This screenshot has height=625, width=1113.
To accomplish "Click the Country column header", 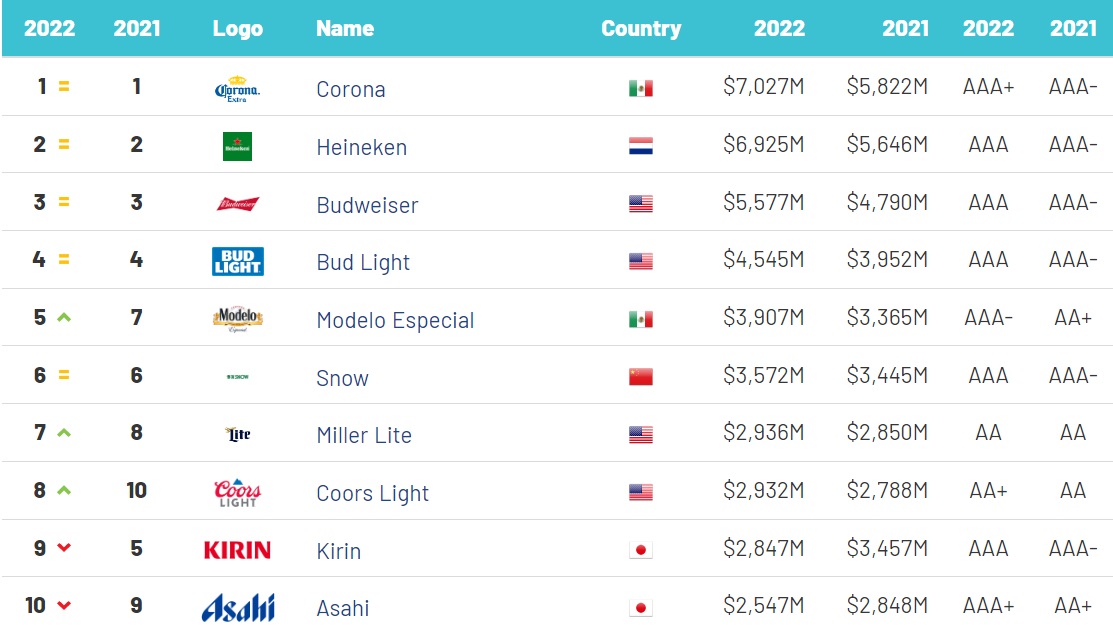I will click(640, 28).
